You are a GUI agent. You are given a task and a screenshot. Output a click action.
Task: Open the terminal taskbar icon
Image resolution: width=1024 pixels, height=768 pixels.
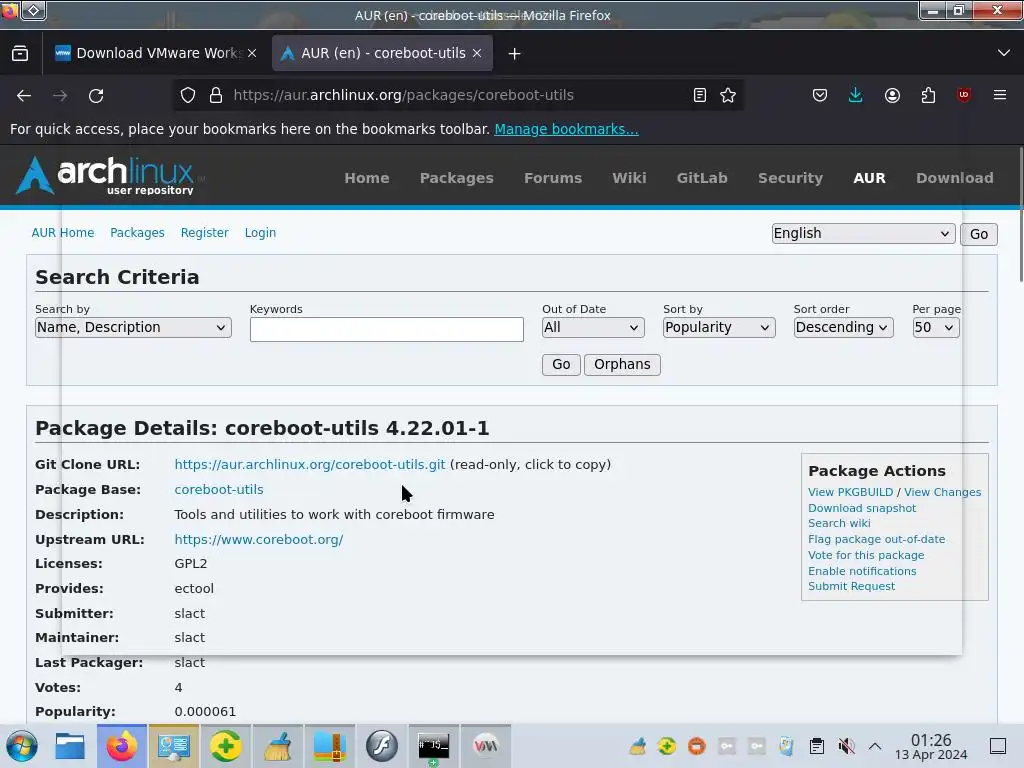[x=434, y=746]
